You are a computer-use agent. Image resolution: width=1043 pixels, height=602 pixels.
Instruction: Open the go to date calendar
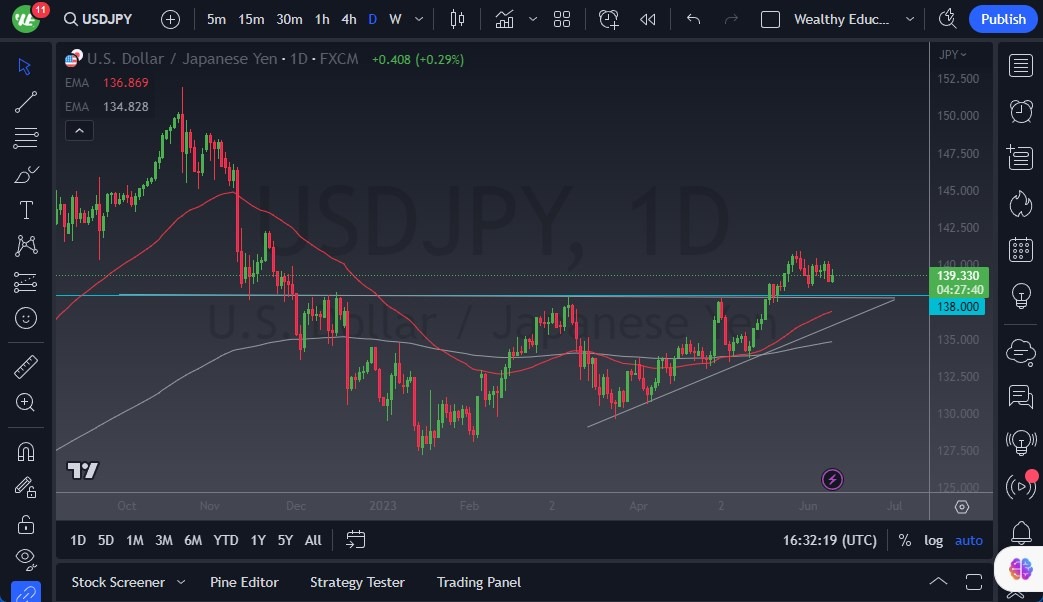356,539
